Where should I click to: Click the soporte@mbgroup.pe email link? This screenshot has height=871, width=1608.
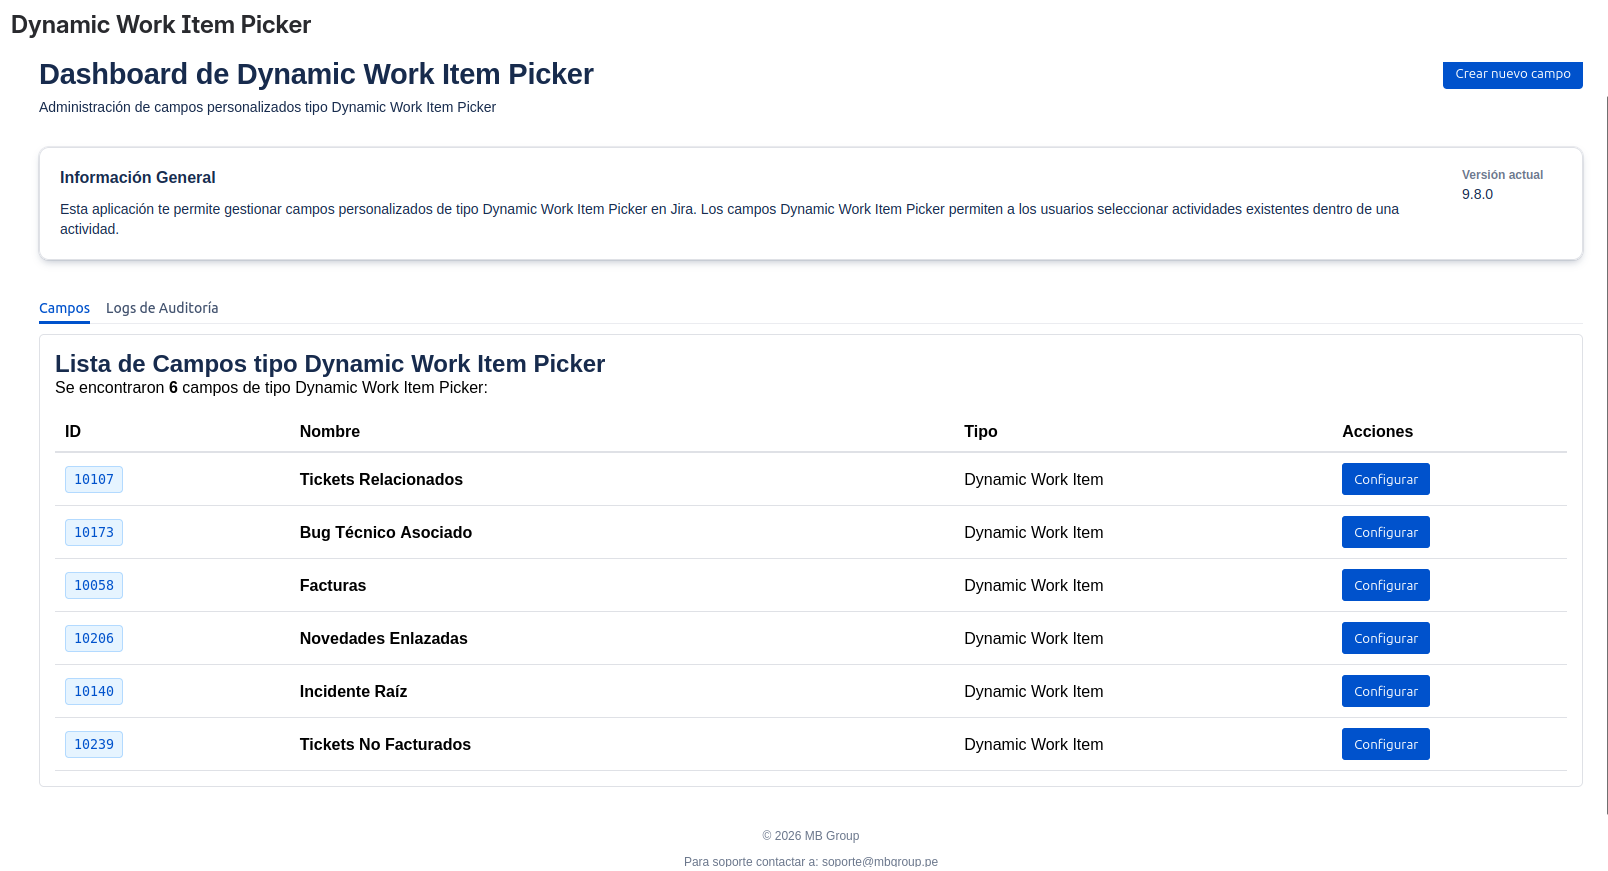coord(879,861)
